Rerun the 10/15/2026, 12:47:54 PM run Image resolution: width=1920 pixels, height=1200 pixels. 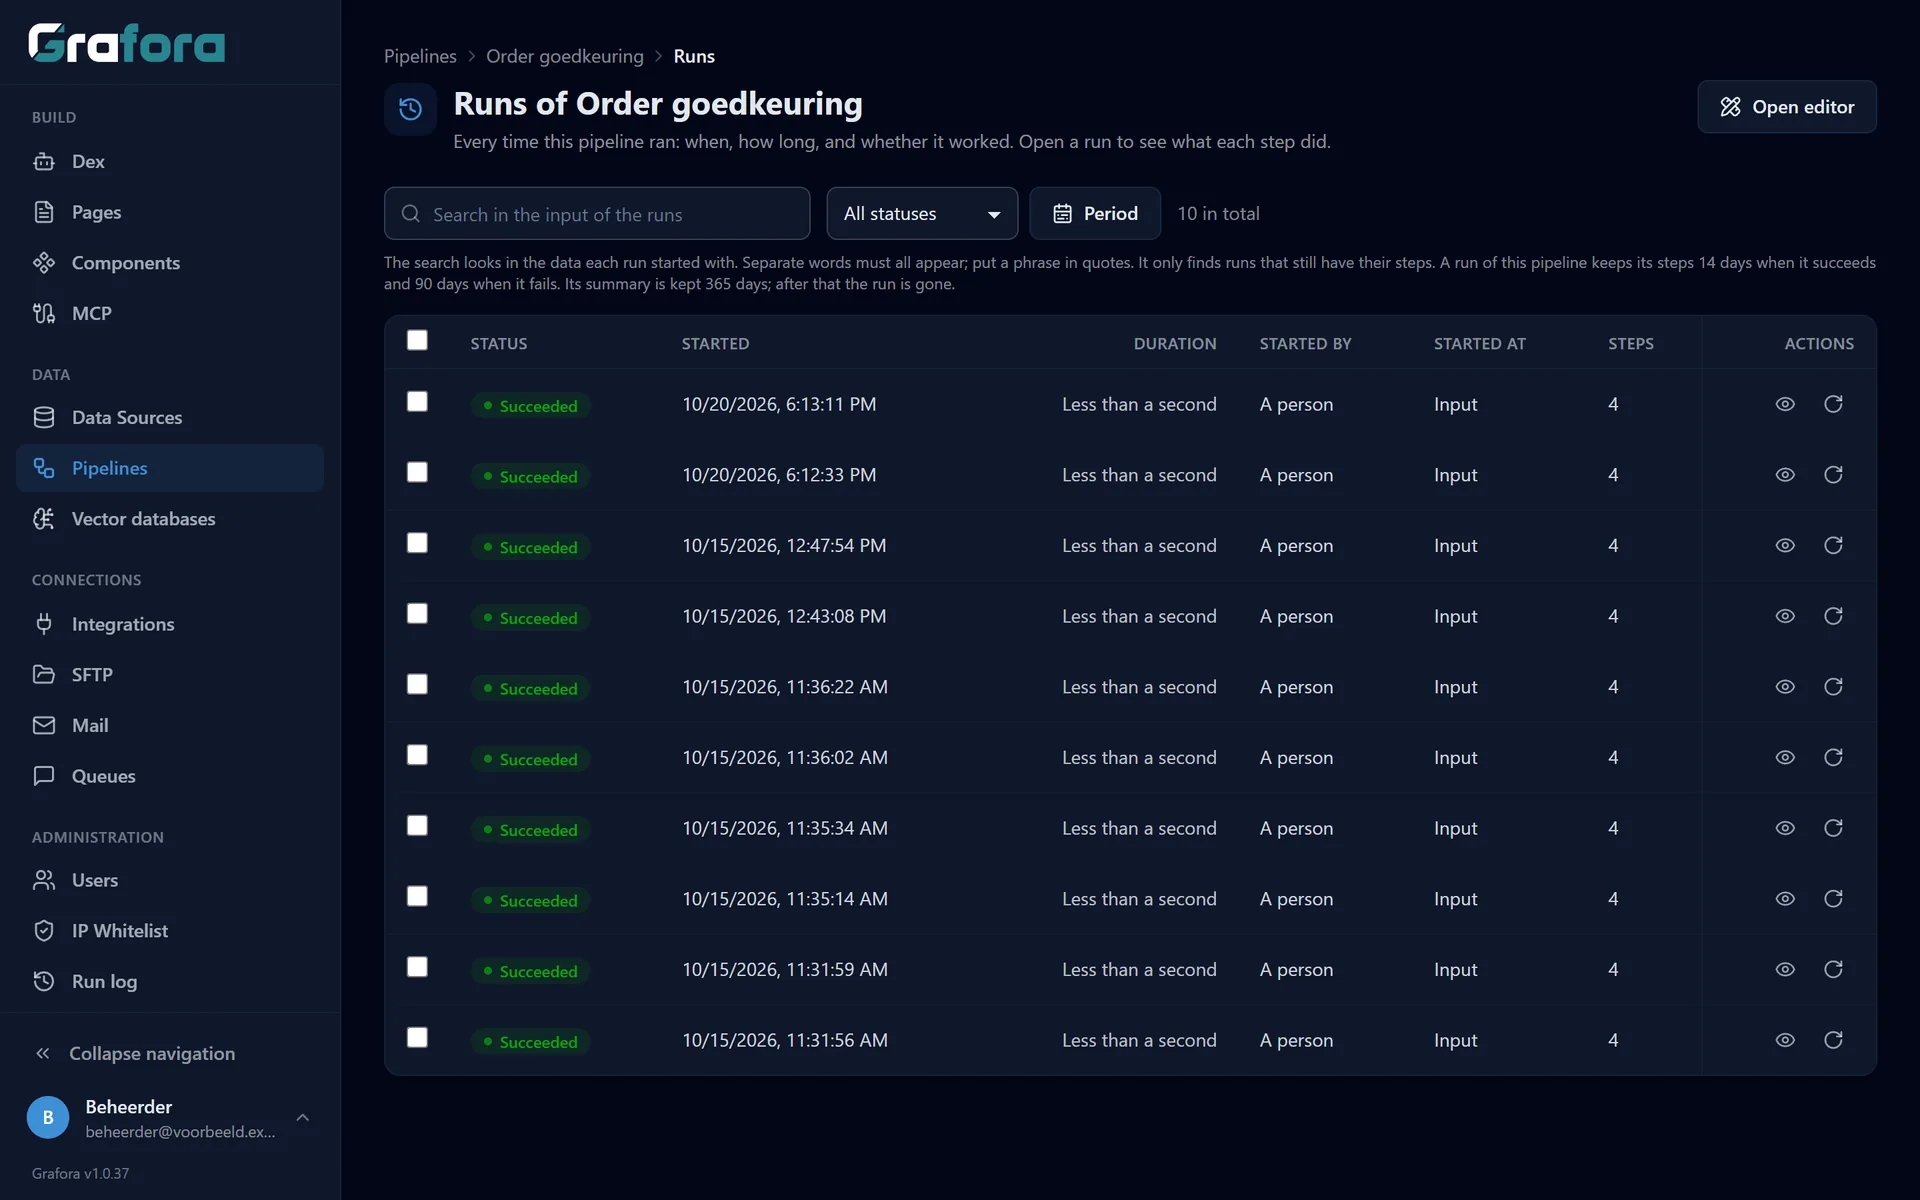(x=1833, y=545)
